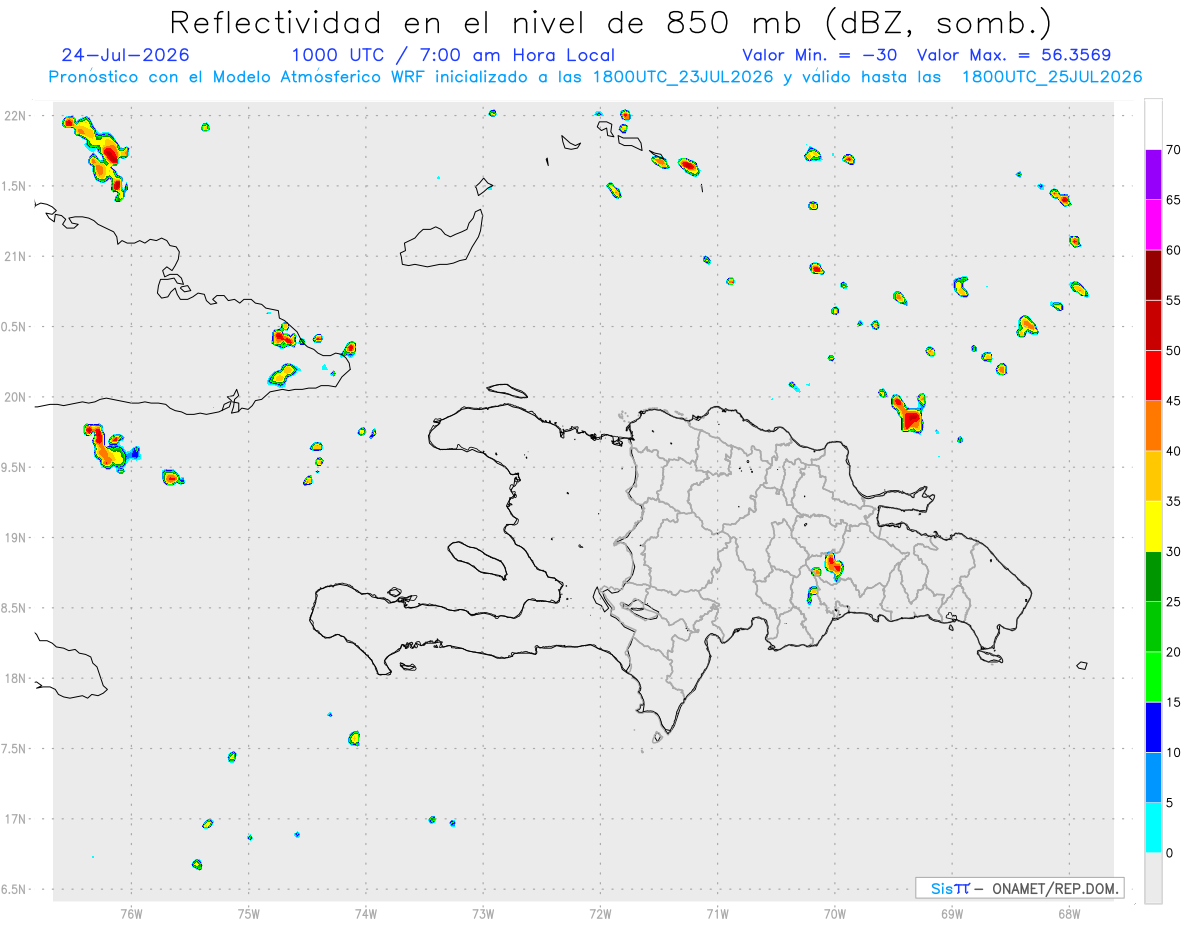
Task: Click the colorbar label '5'
Action: 1170,803
